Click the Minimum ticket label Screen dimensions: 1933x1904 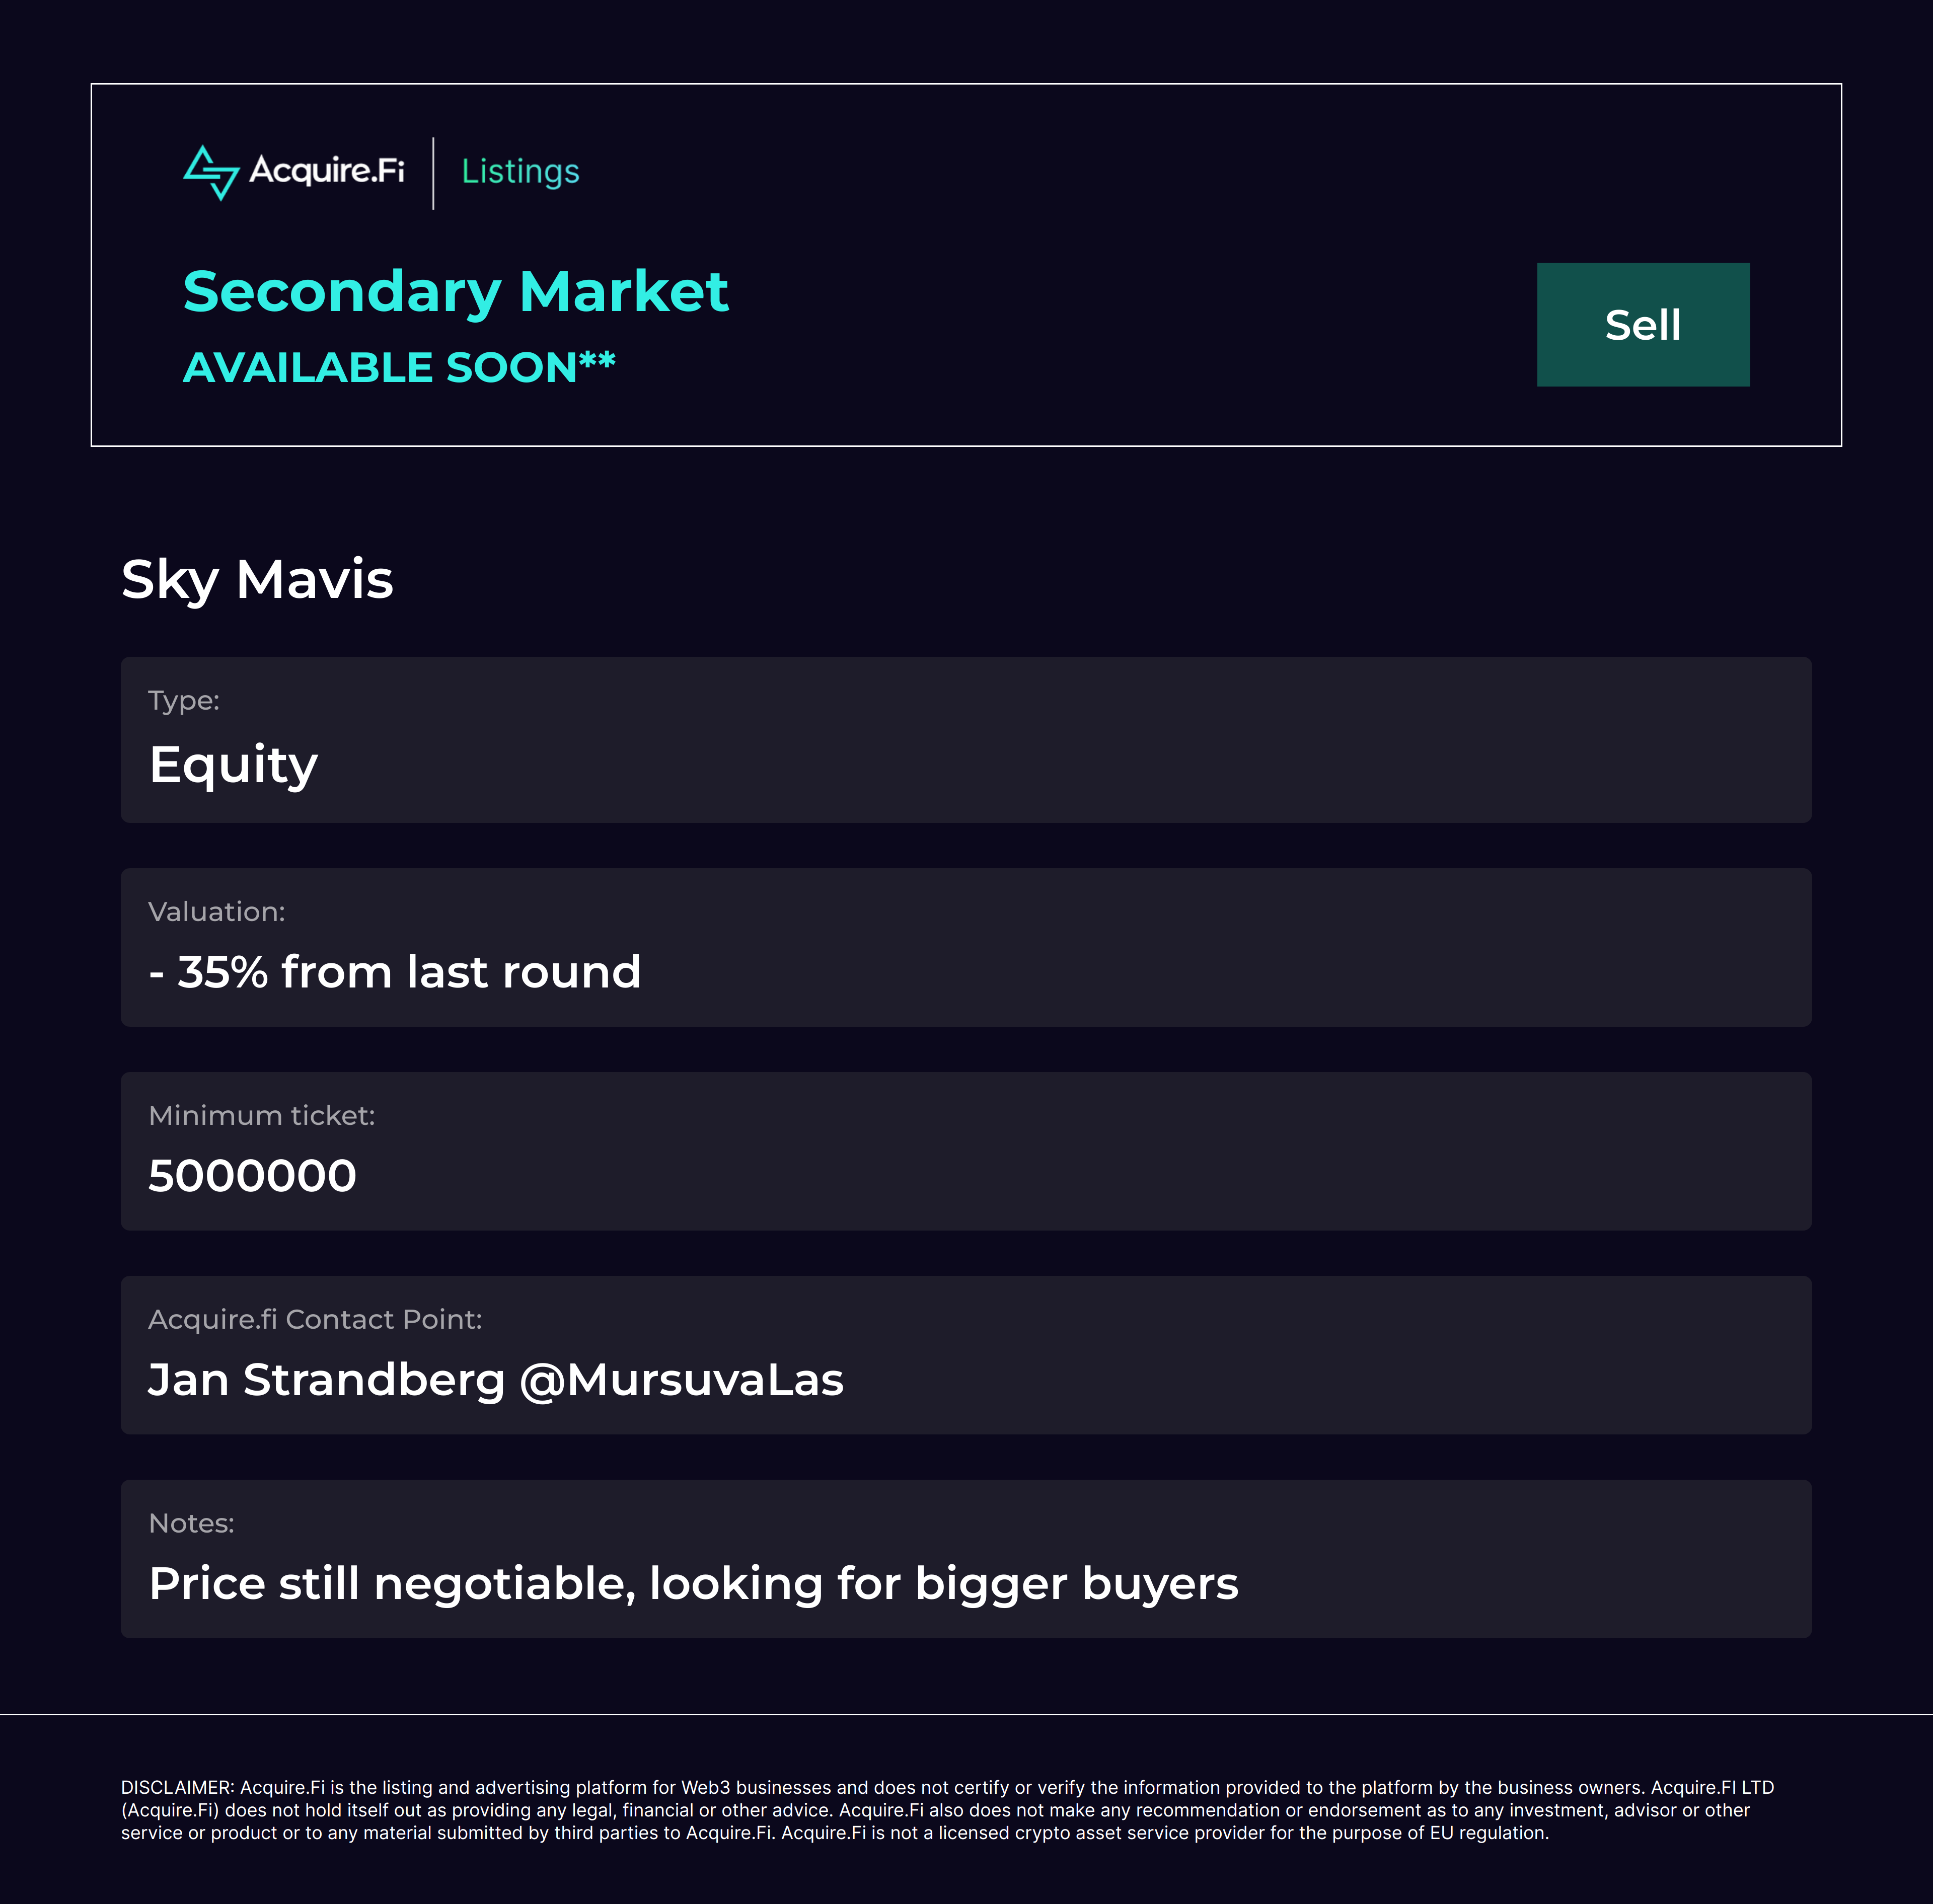pos(261,1116)
